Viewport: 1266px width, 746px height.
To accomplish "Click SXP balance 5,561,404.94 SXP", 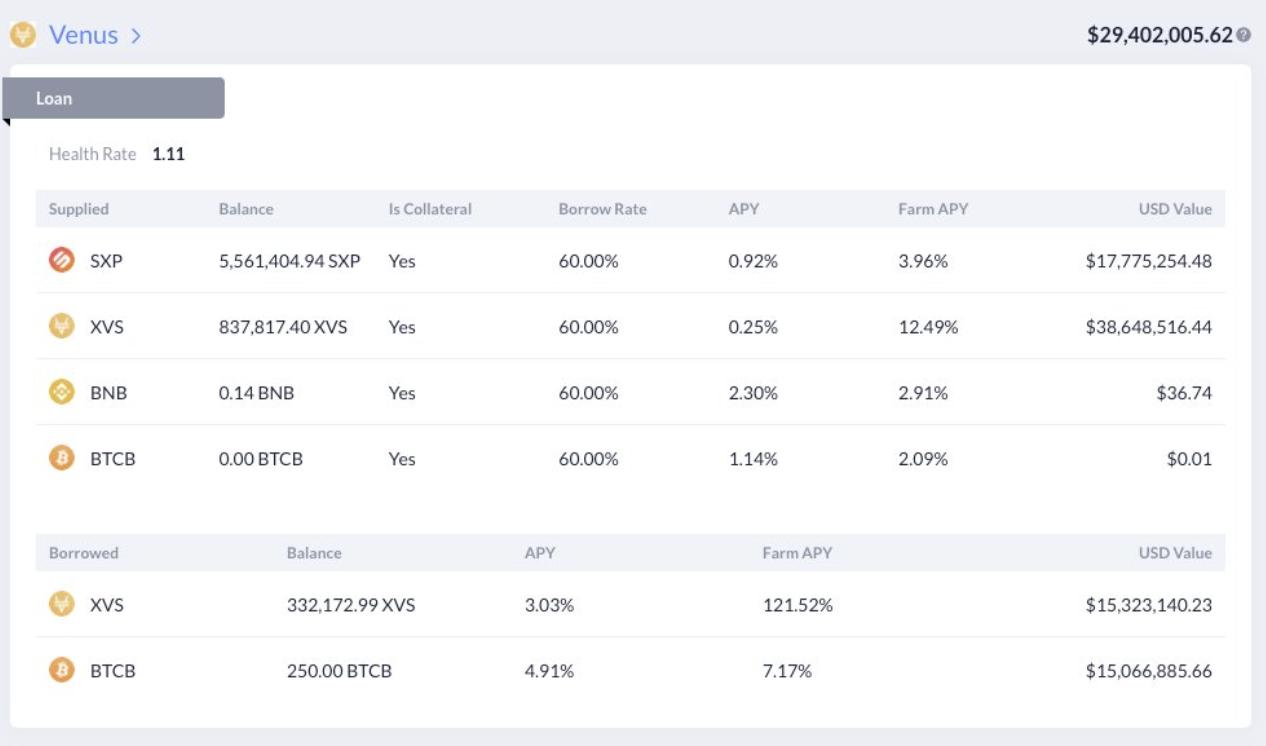I will pos(289,261).
